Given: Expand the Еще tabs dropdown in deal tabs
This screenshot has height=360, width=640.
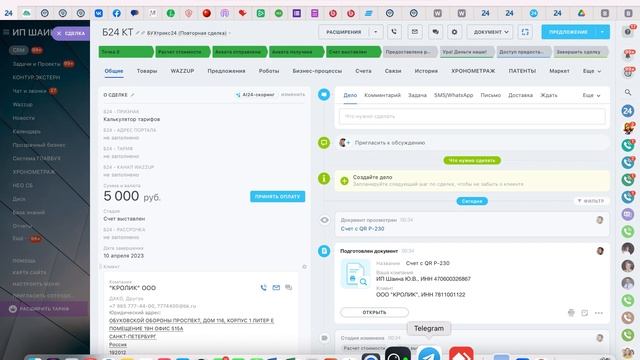Looking at the screenshot, I should pos(592,71).
